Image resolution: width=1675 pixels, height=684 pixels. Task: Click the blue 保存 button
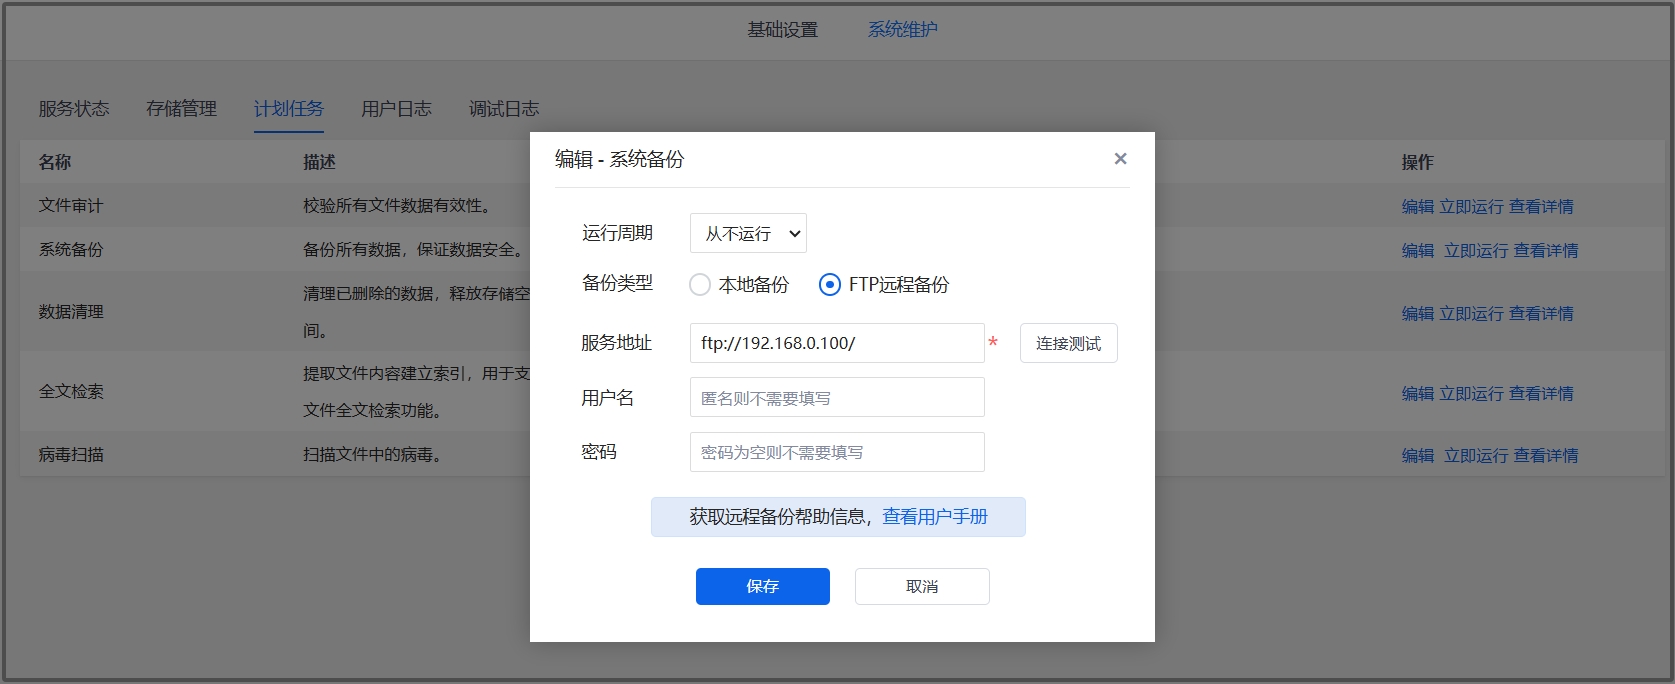(x=762, y=587)
